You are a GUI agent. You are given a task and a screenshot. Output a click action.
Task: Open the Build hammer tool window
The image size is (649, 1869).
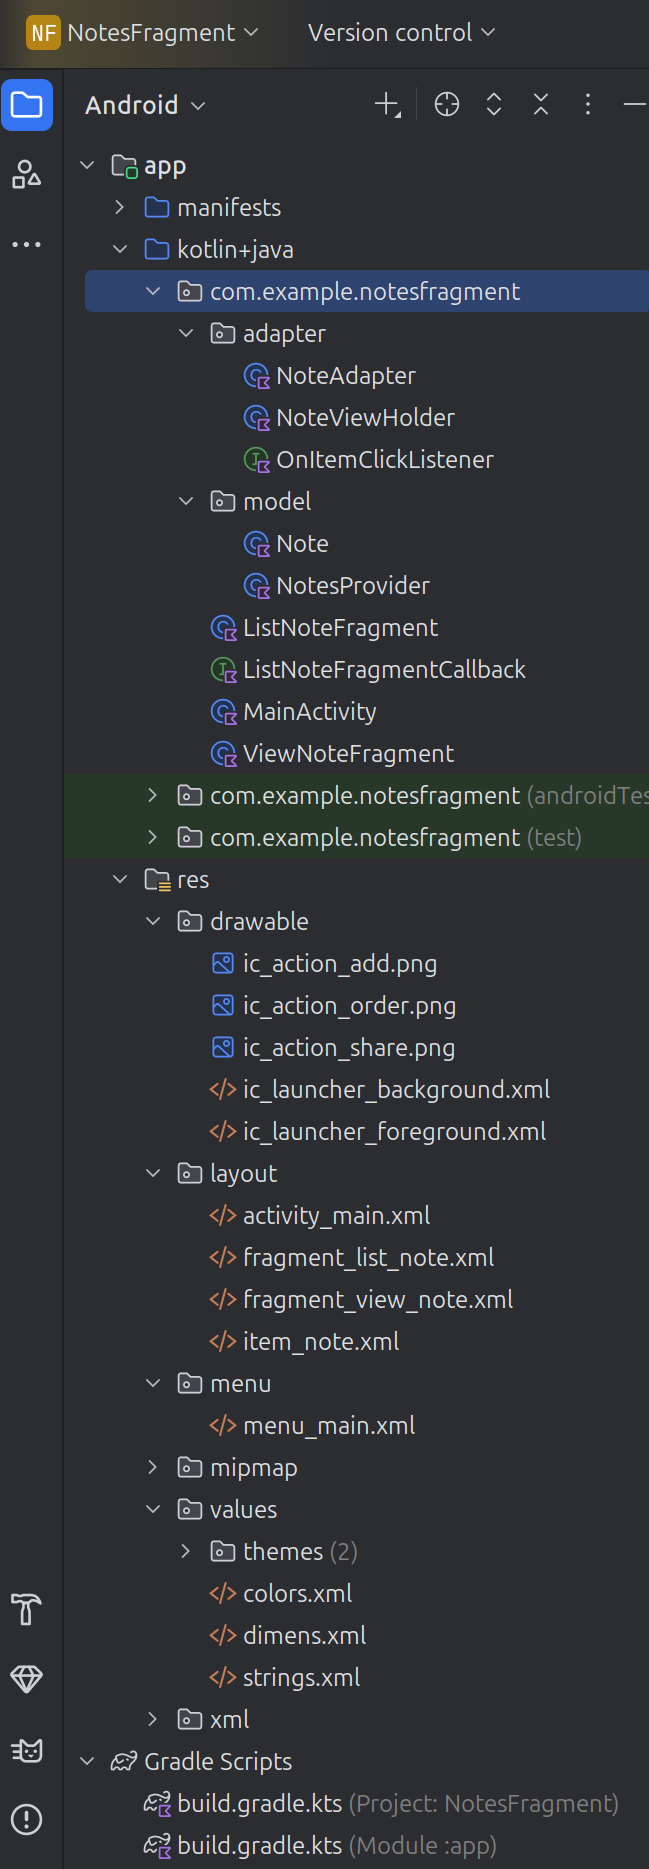pyautogui.click(x=27, y=1609)
